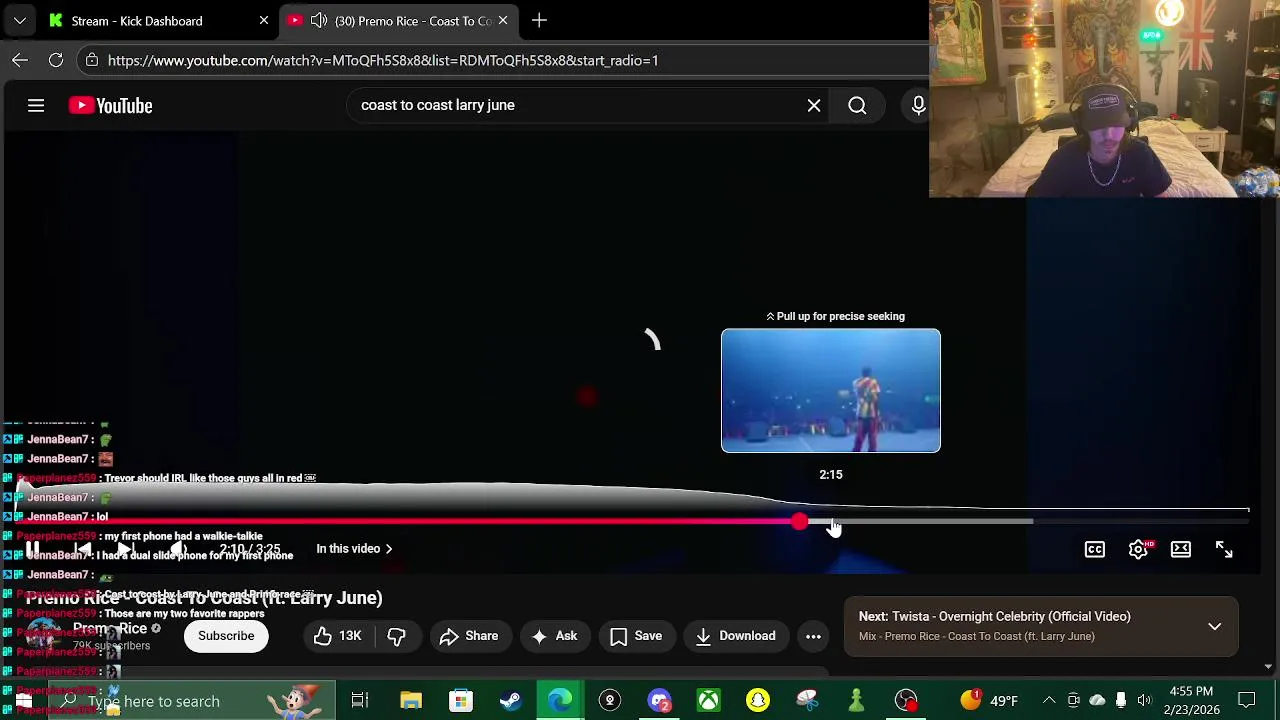Start voice search with microphone
Image resolution: width=1280 pixels, height=720 pixels.
tap(918, 105)
